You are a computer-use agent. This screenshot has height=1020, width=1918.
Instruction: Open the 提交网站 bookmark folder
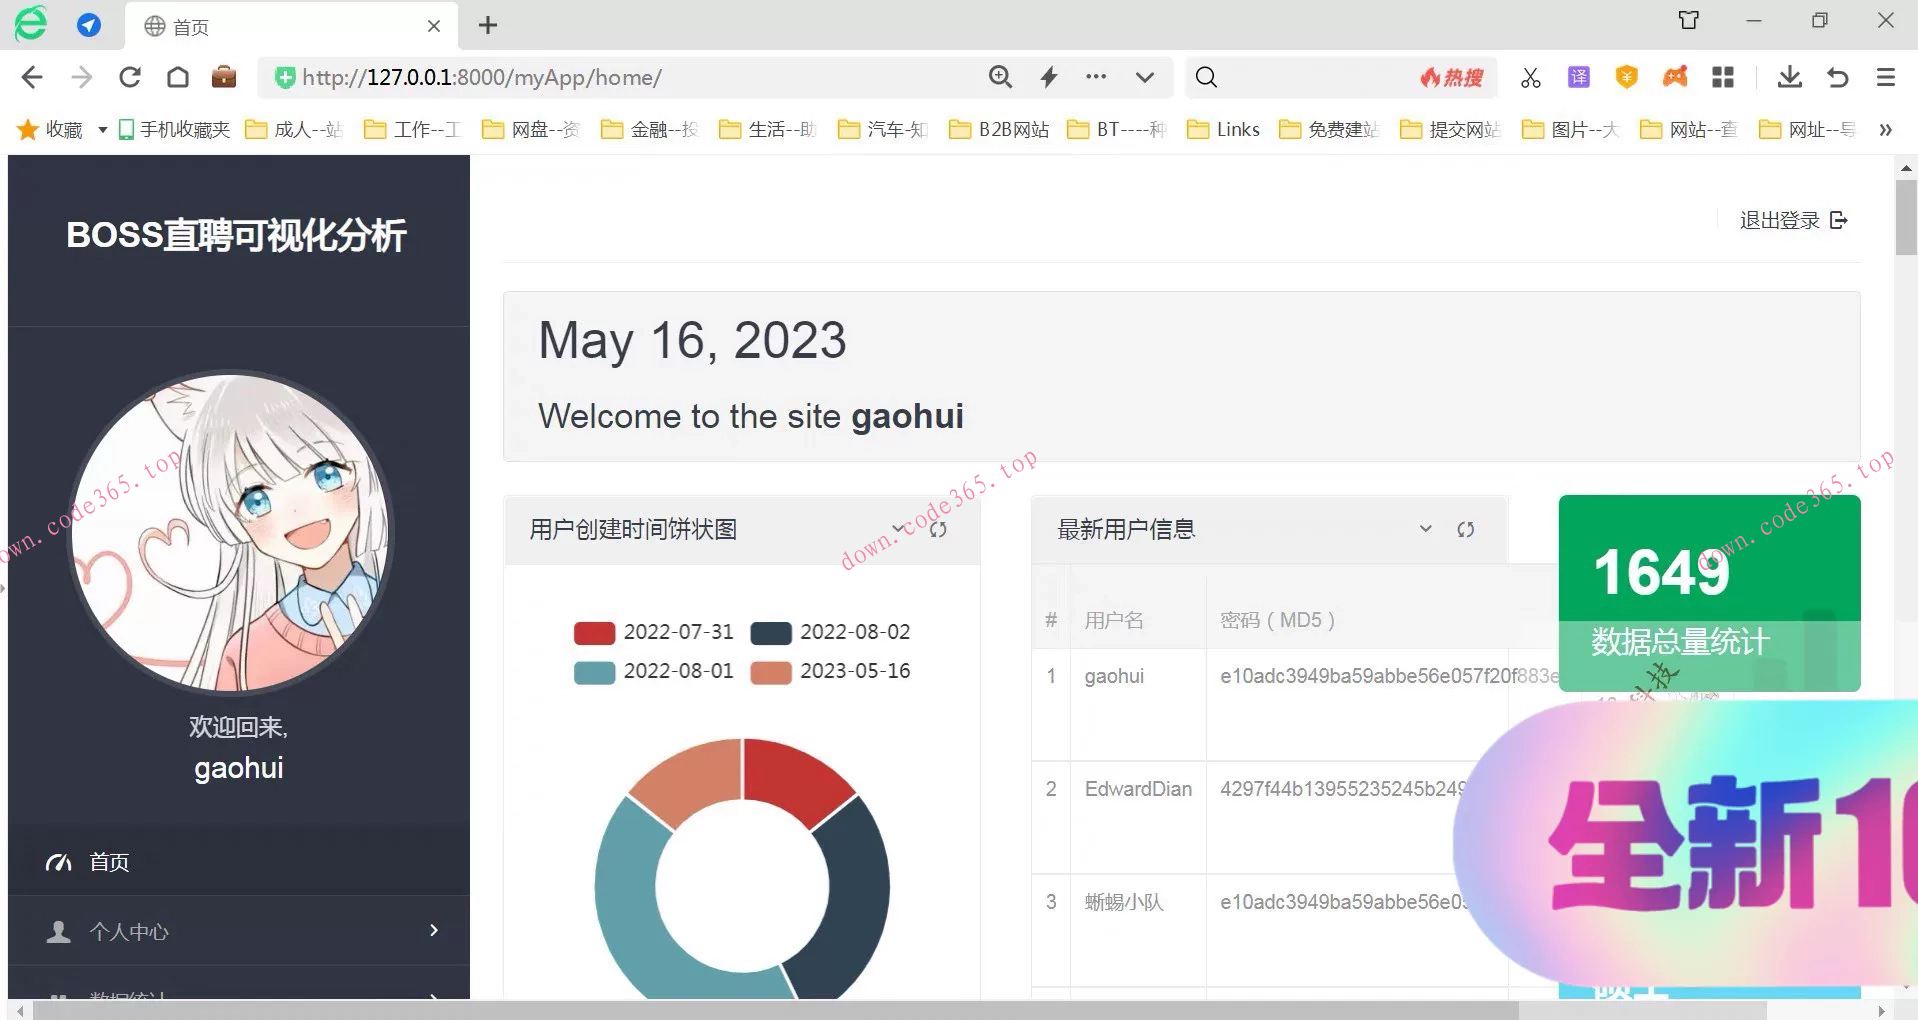(x=1450, y=129)
